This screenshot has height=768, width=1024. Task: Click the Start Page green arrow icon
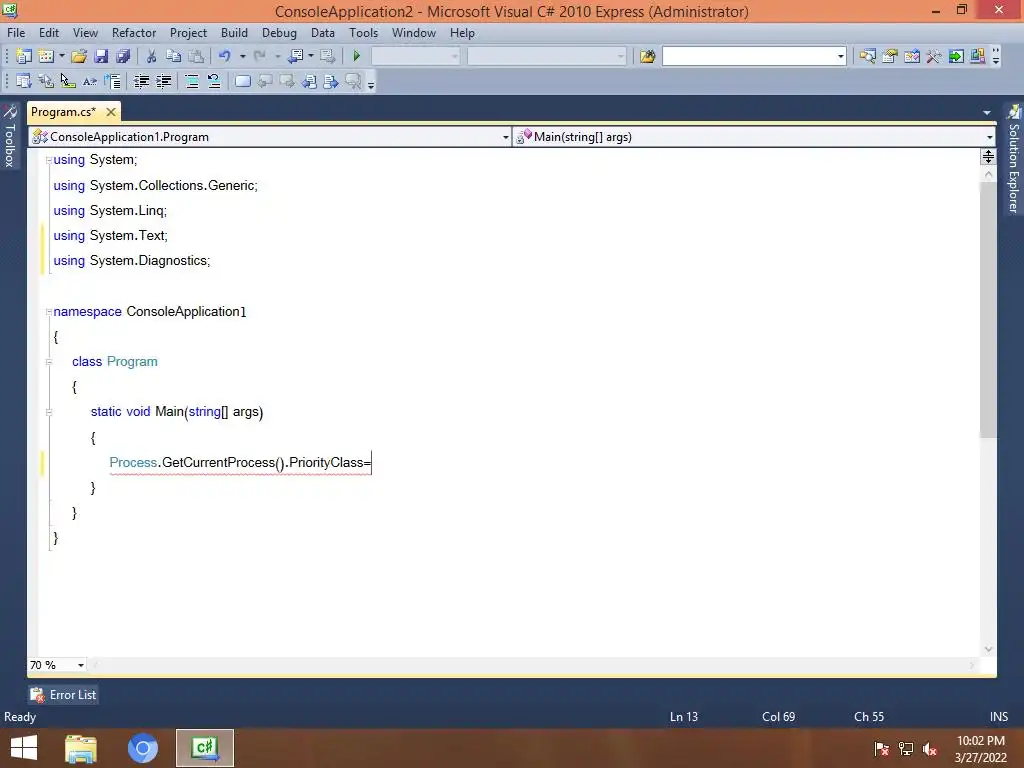(x=956, y=56)
